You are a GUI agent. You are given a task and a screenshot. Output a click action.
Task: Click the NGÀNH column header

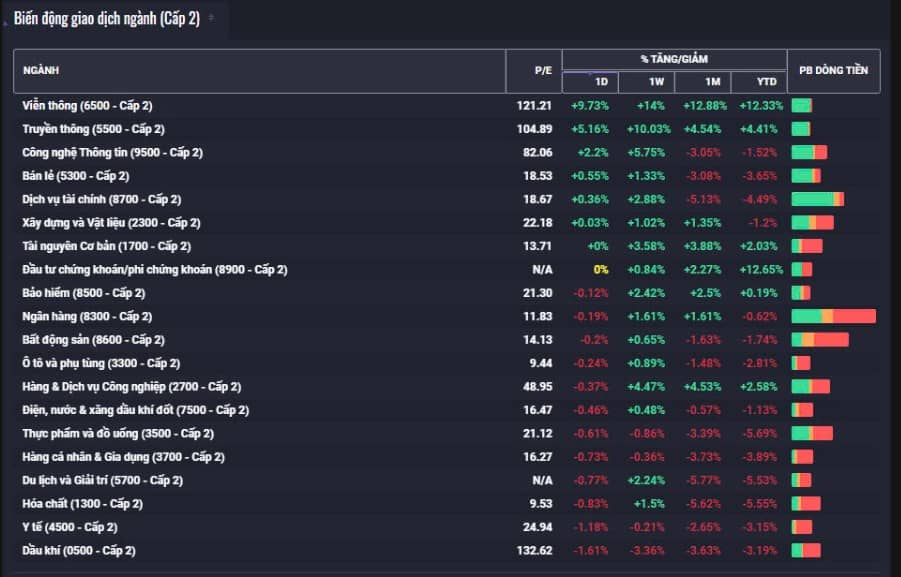(x=260, y=71)
